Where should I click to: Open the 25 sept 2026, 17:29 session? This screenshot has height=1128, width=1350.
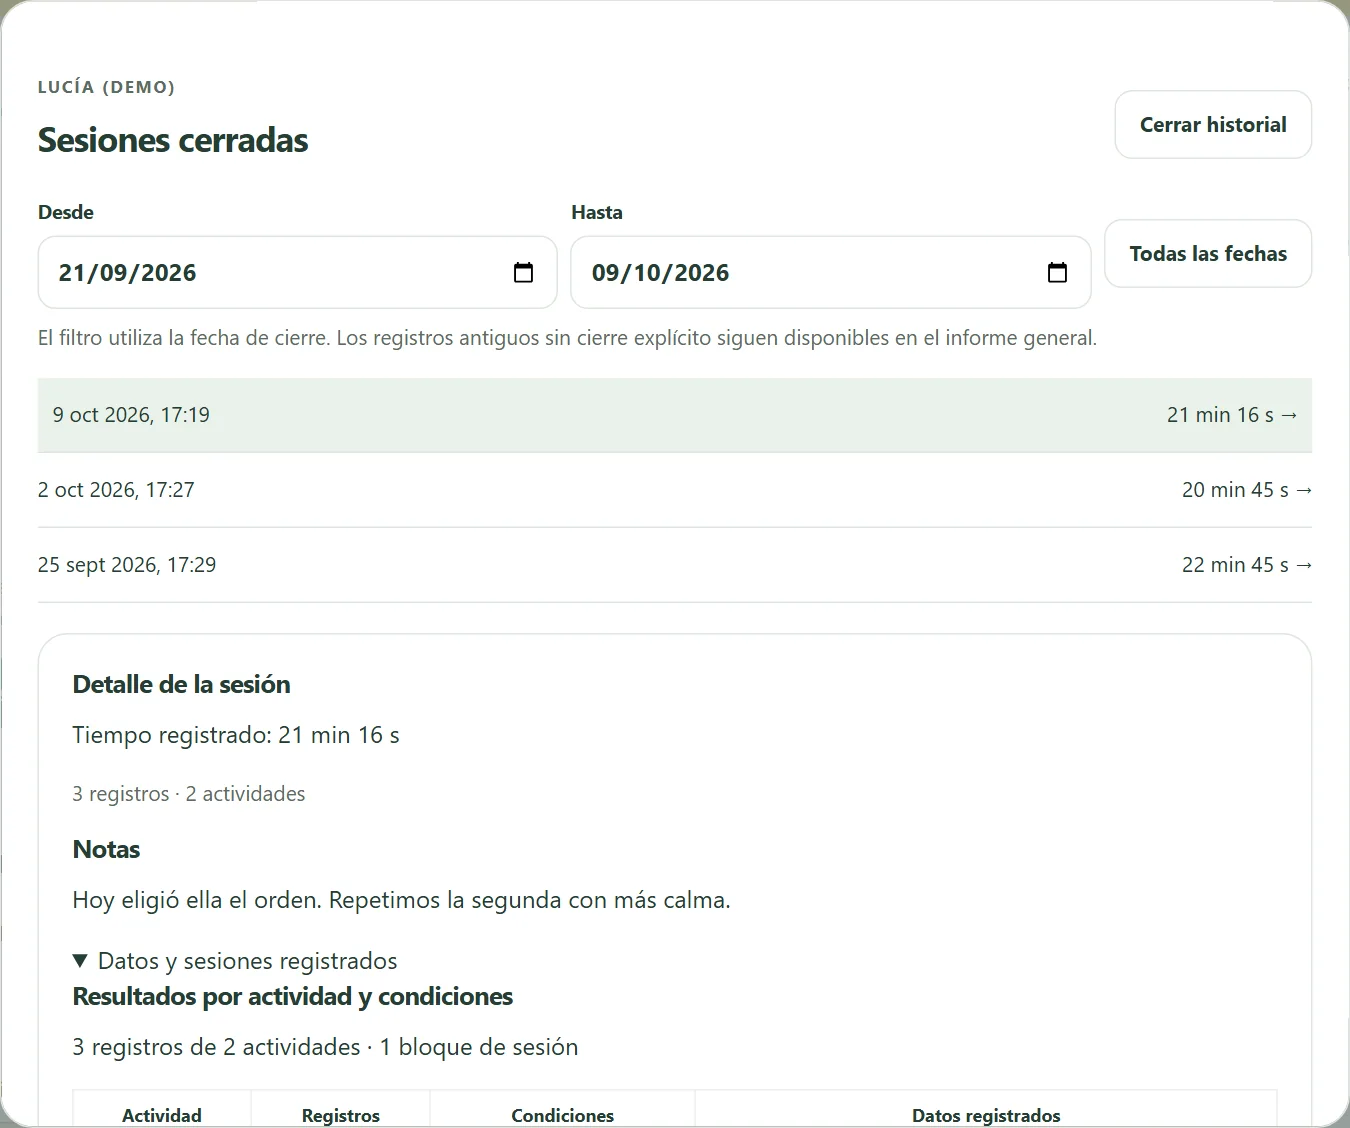click(x=675, y=565)
